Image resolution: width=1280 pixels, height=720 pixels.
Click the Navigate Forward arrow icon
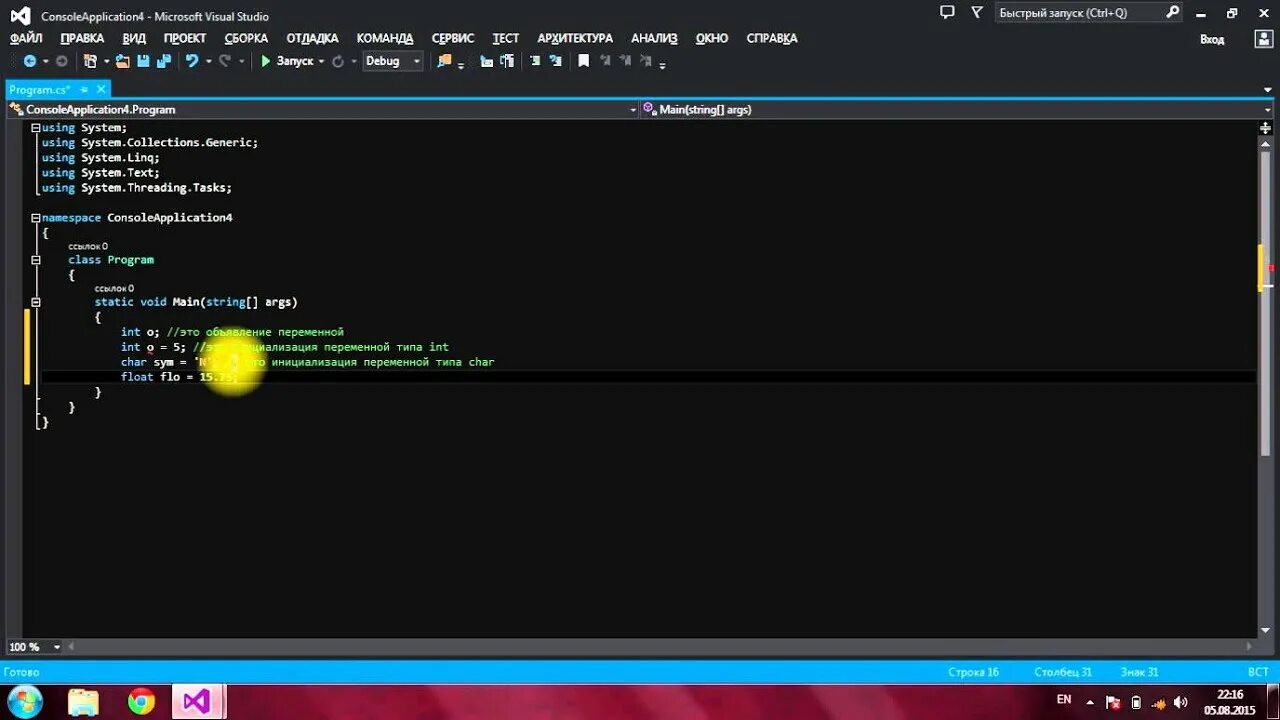[62, 61]
